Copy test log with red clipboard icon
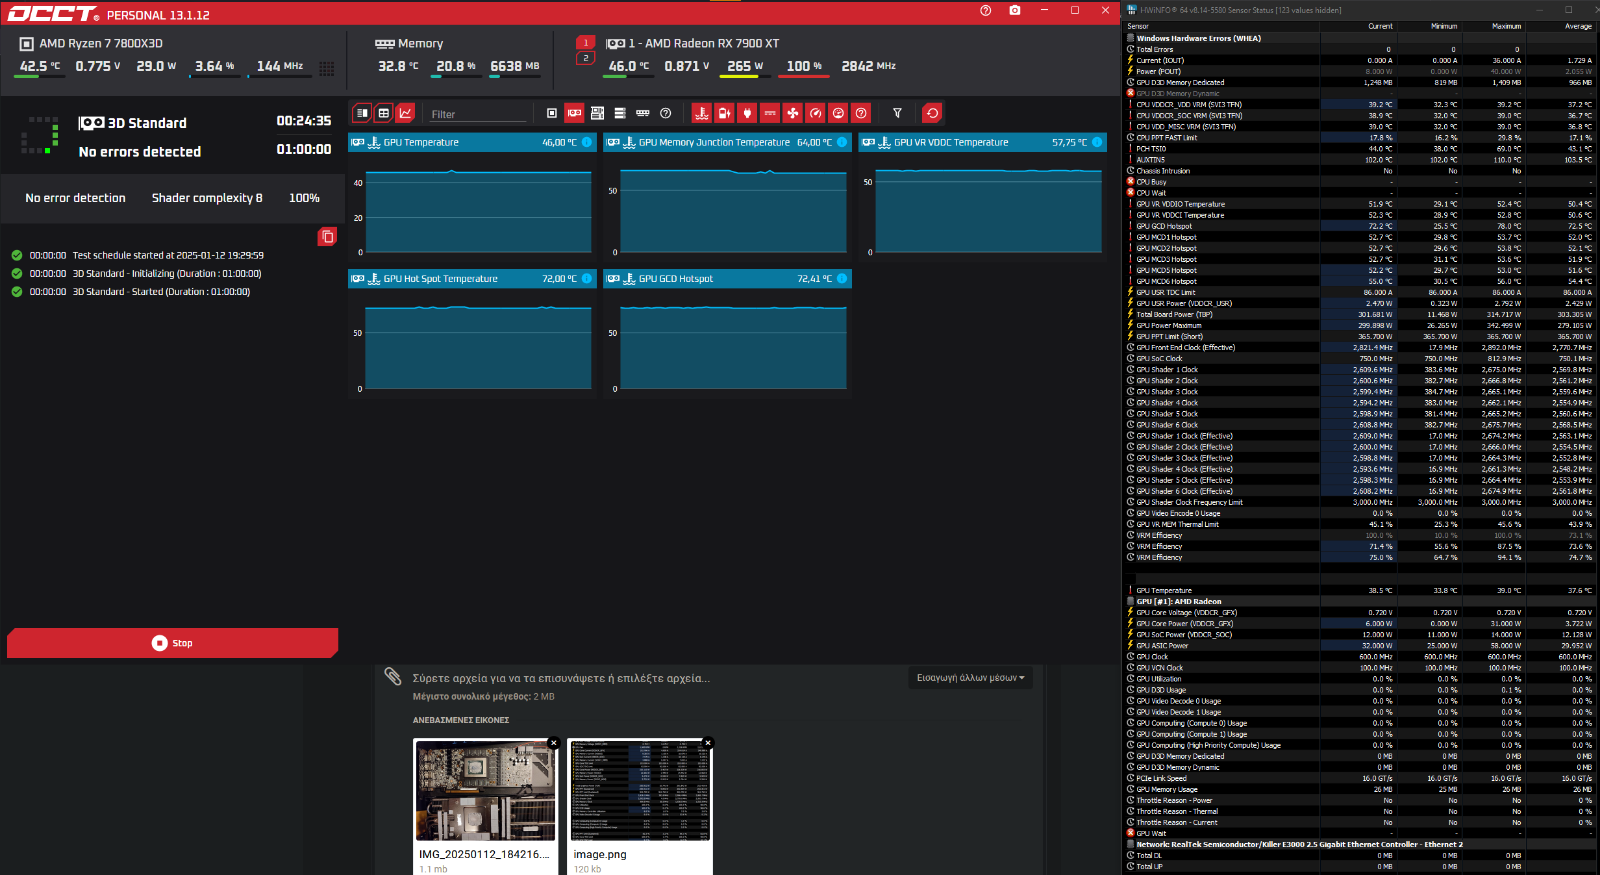Screen dimensions: 1600x875 [327, 236]
